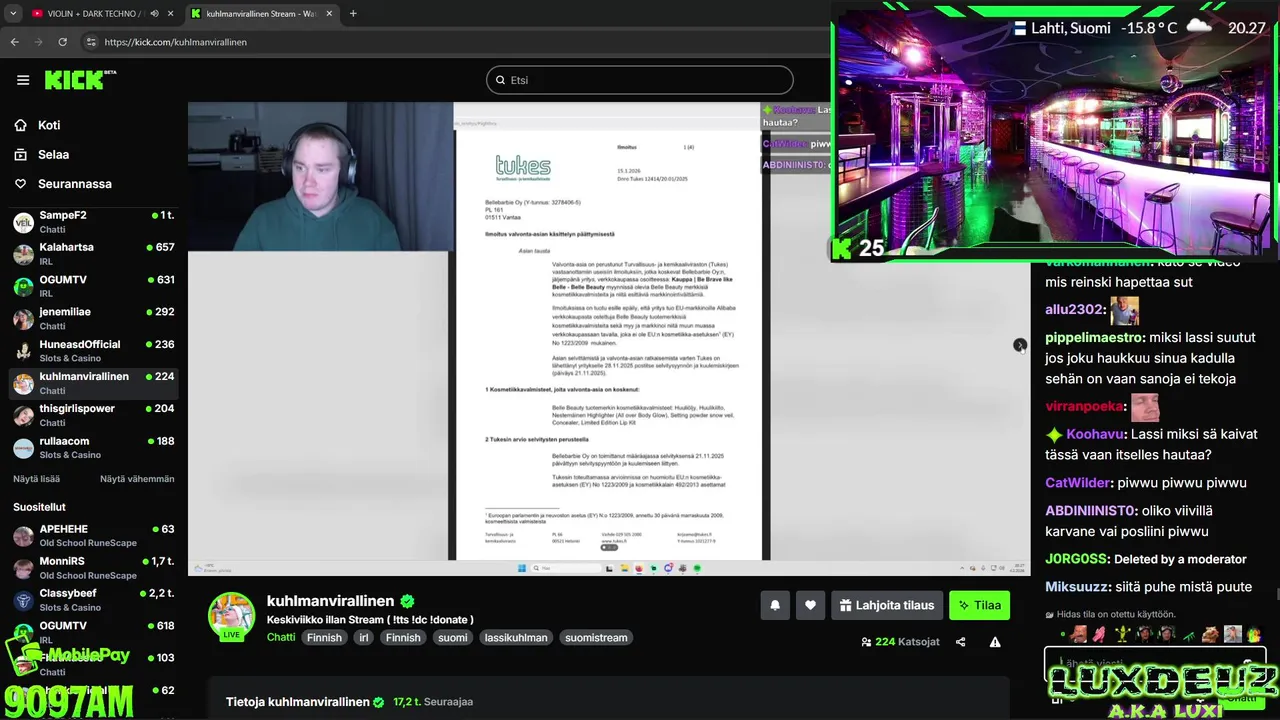Screen dimensions: 1280x720
Task: Reload the page
Action: click(x=62, y=42)
